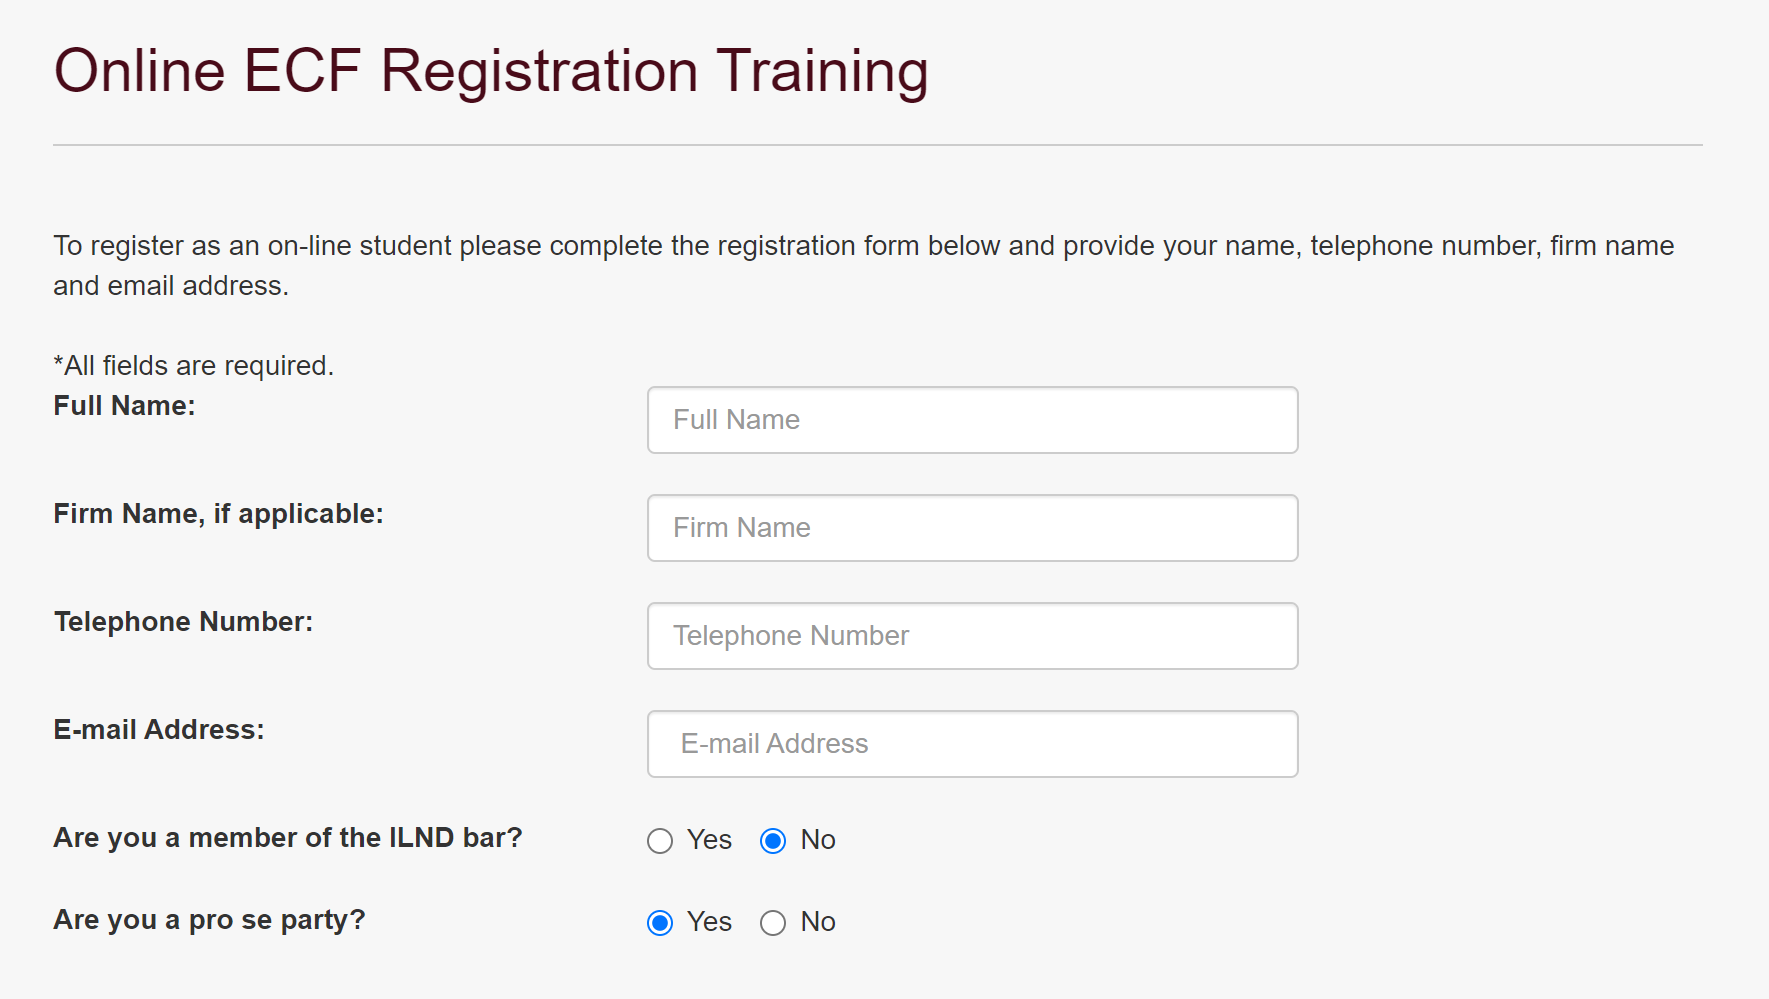The image size is (1769, 999).
Task: Click the 'Yes' text label beside pro se question
Action: tap(709, 922)
